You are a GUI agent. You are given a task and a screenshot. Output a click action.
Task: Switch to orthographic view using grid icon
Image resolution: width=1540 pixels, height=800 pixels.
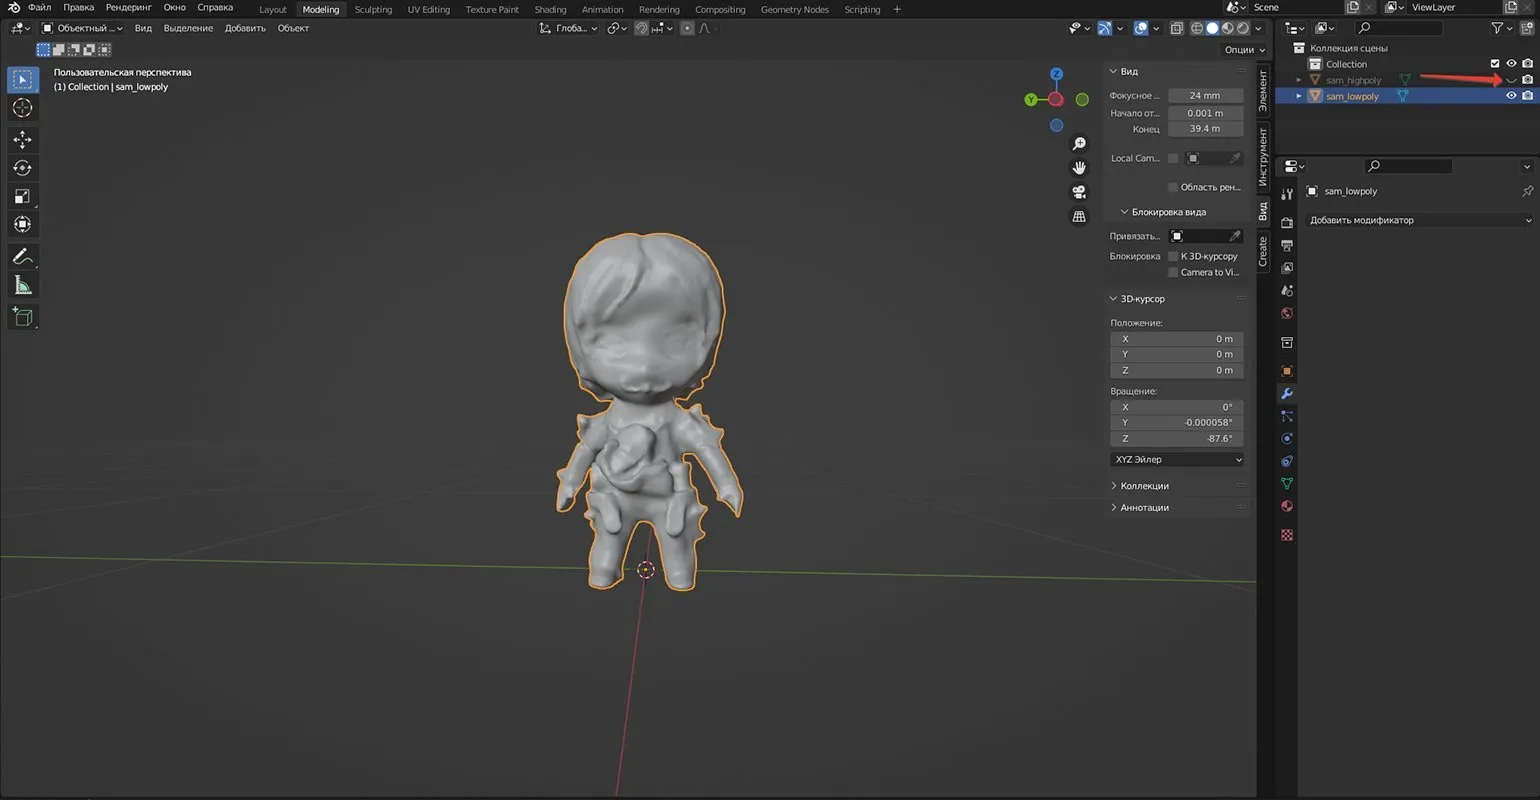click(x=1079, y=216)
